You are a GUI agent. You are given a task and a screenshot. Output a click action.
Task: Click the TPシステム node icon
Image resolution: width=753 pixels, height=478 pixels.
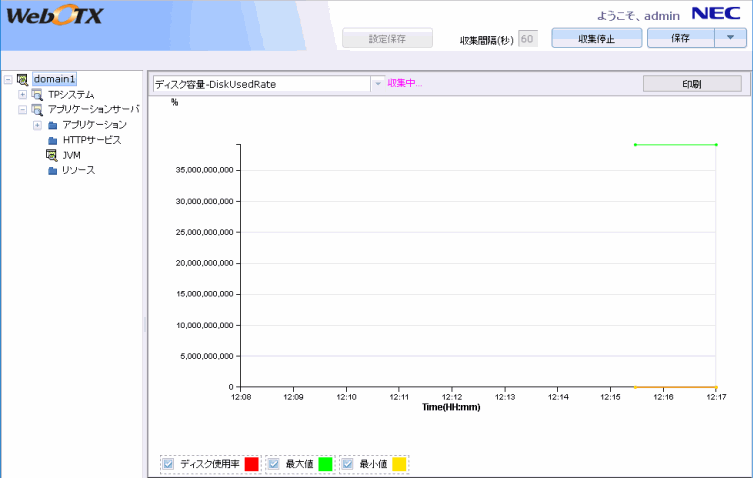(x=38, y=94)
